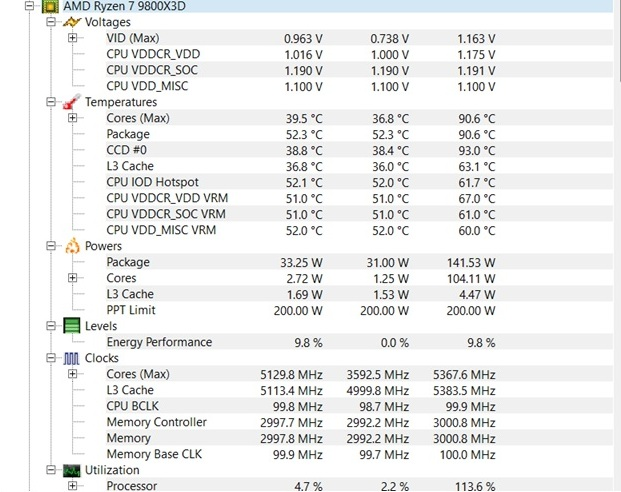
Task: Select the PPT Limit row label
Action: (131, 310)
